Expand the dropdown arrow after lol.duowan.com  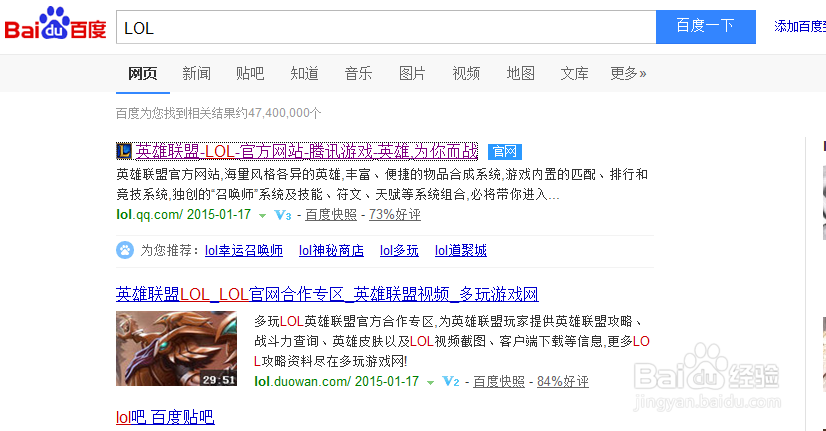pyautogui.click(x=430, y=383)
